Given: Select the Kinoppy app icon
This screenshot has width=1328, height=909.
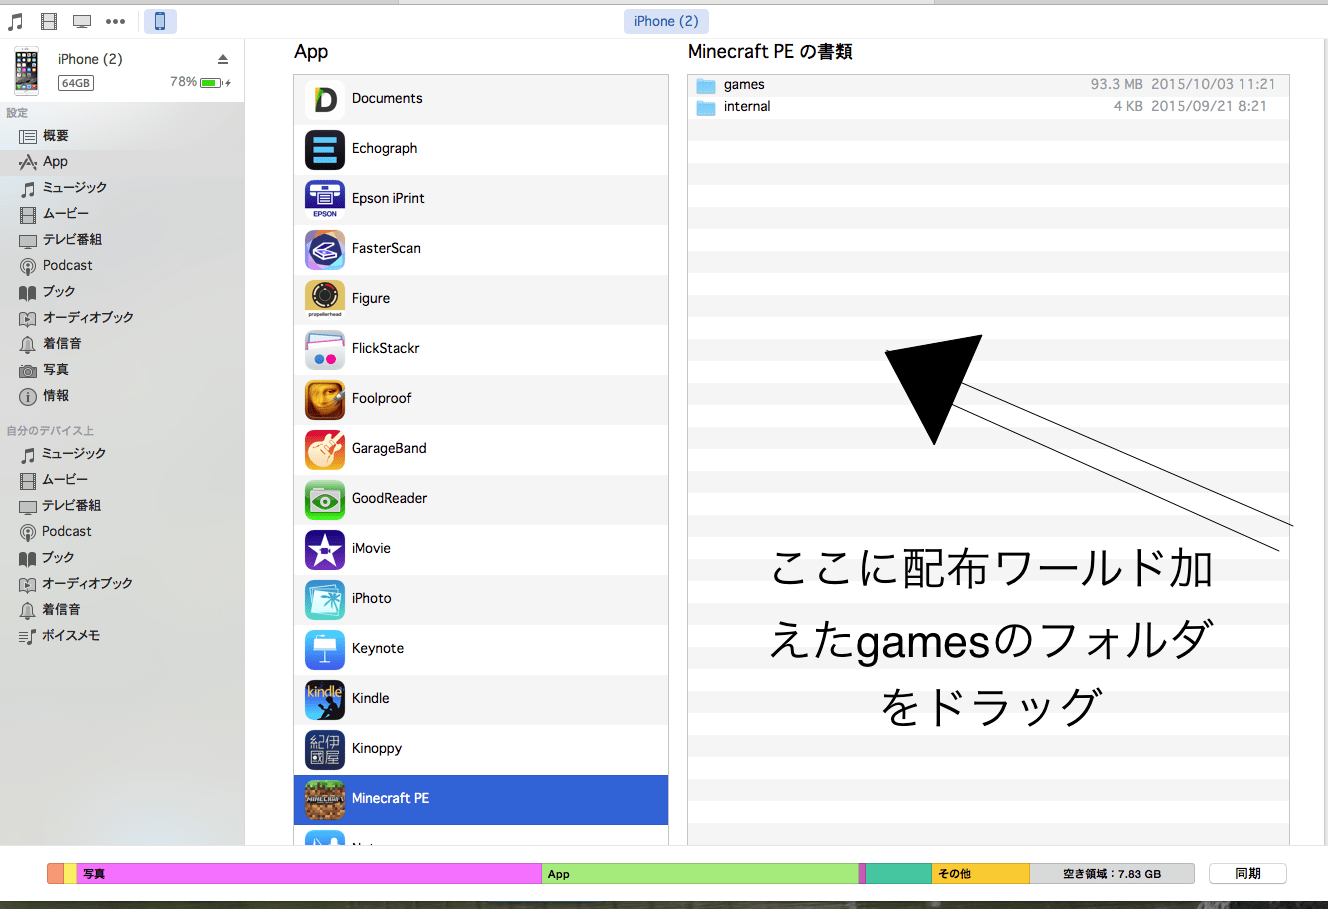Looking at the screenshot, I should (x=325, y=749).
